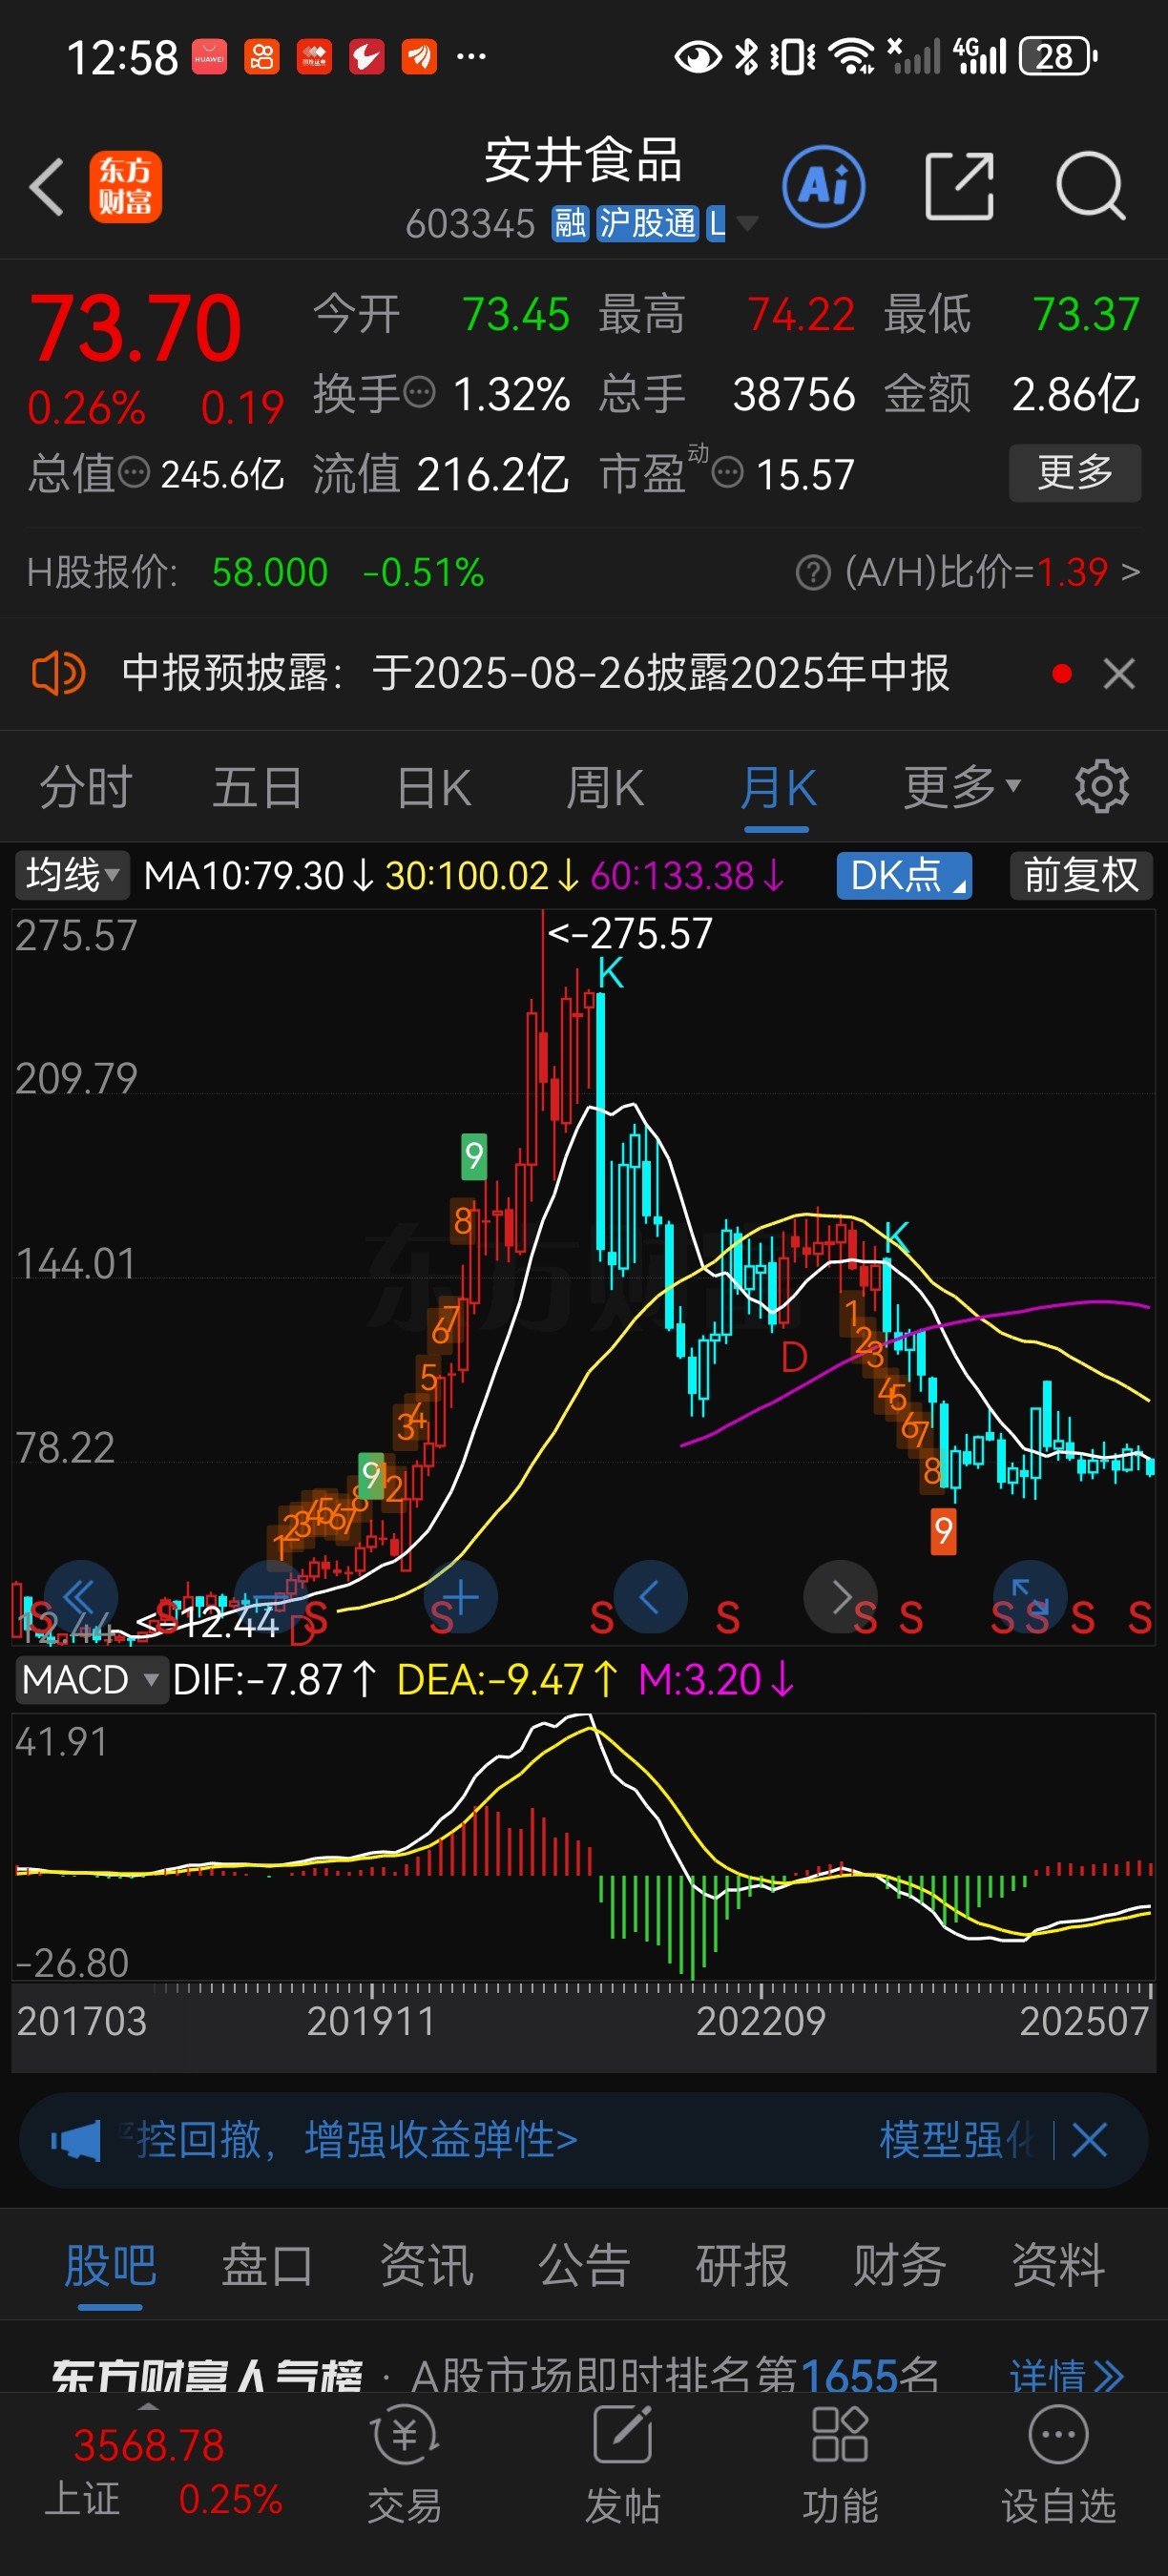Zoom in chart with plus button
The height and width of the screenshot is (2576, 1168).
(x=461, y=1597)
